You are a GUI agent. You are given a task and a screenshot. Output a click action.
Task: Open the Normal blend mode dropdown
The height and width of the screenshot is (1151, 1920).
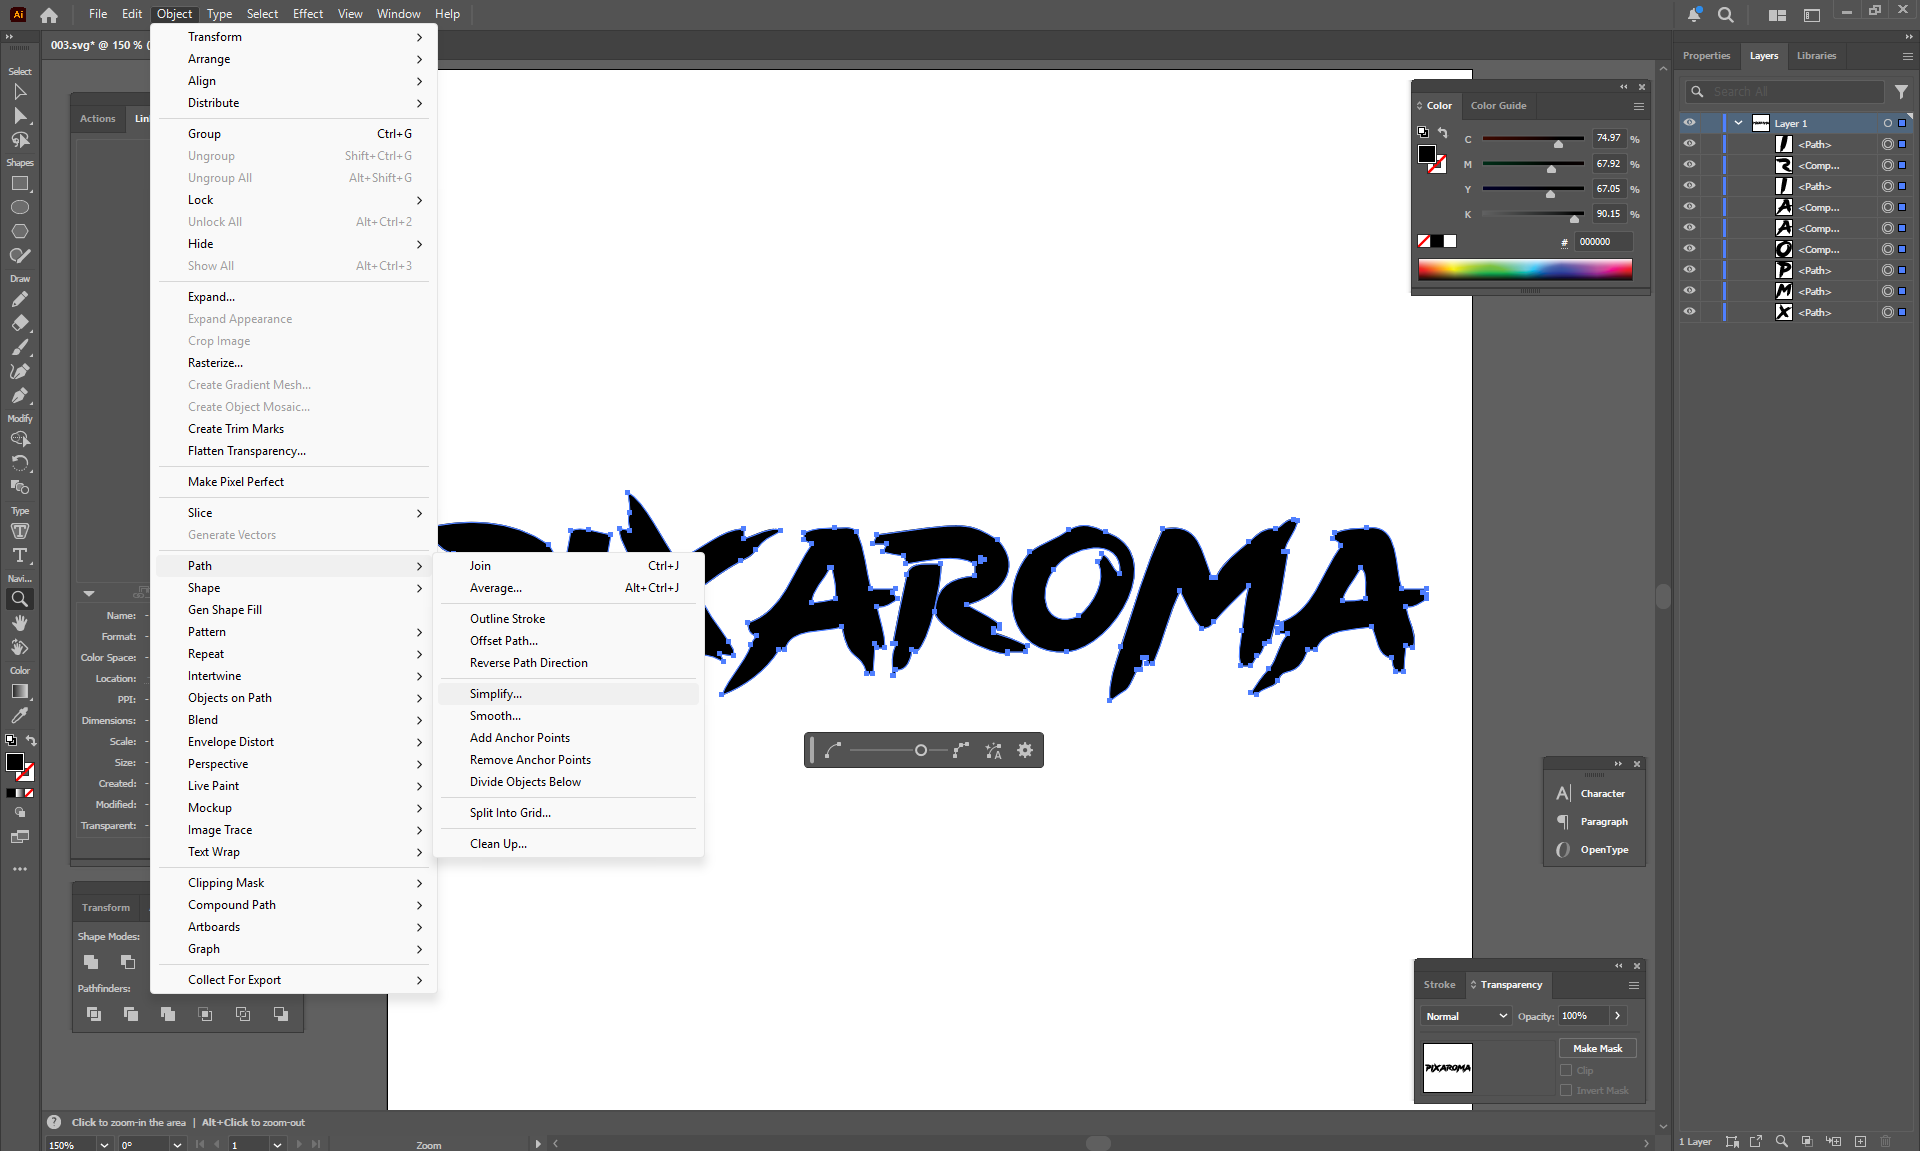tap(1466, 1016)
